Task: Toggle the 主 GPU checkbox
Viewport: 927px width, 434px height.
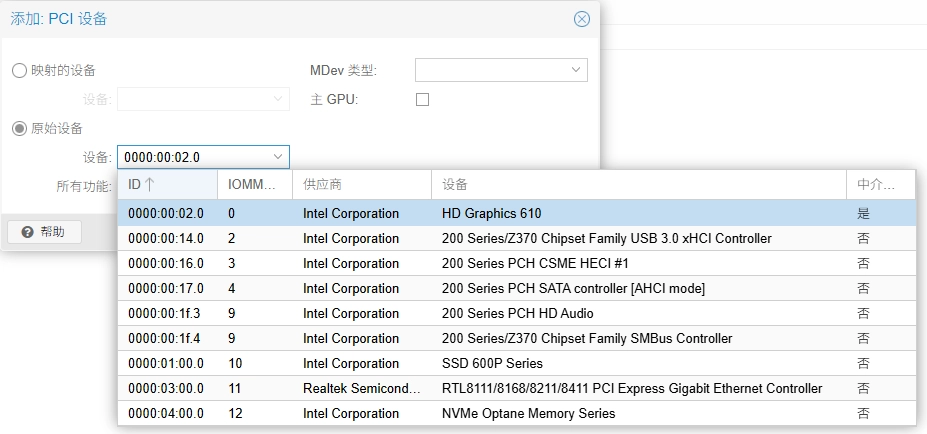Action: 422,99
